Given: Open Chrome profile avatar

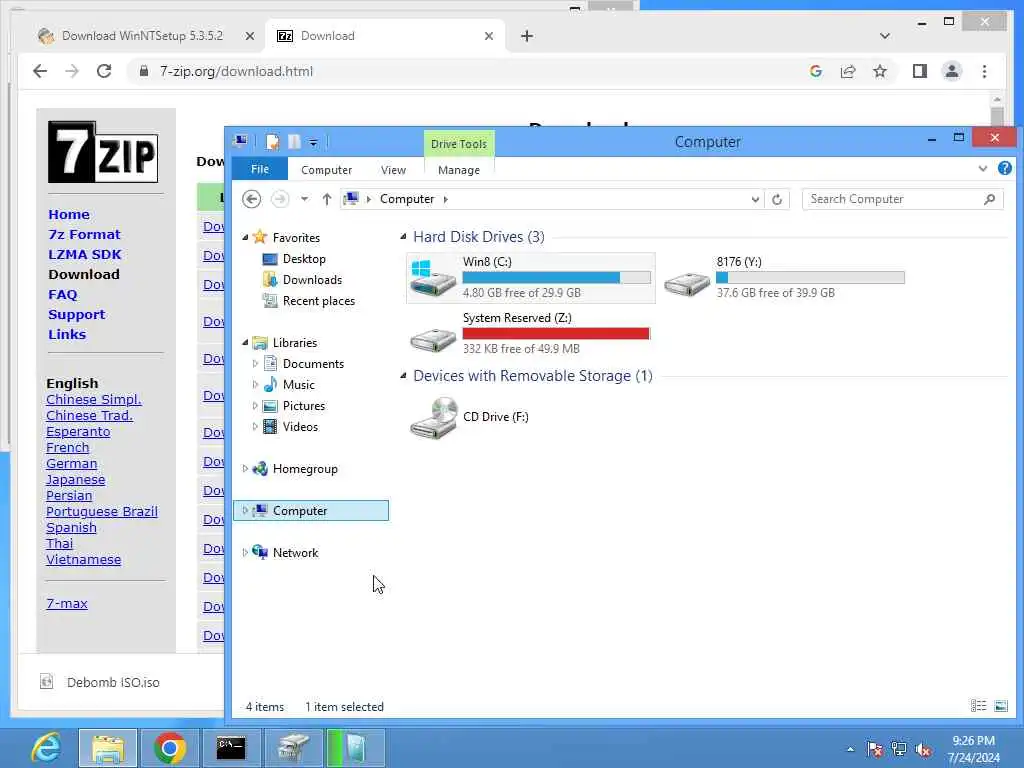Looking at the screenshot, I should (952, 71).
